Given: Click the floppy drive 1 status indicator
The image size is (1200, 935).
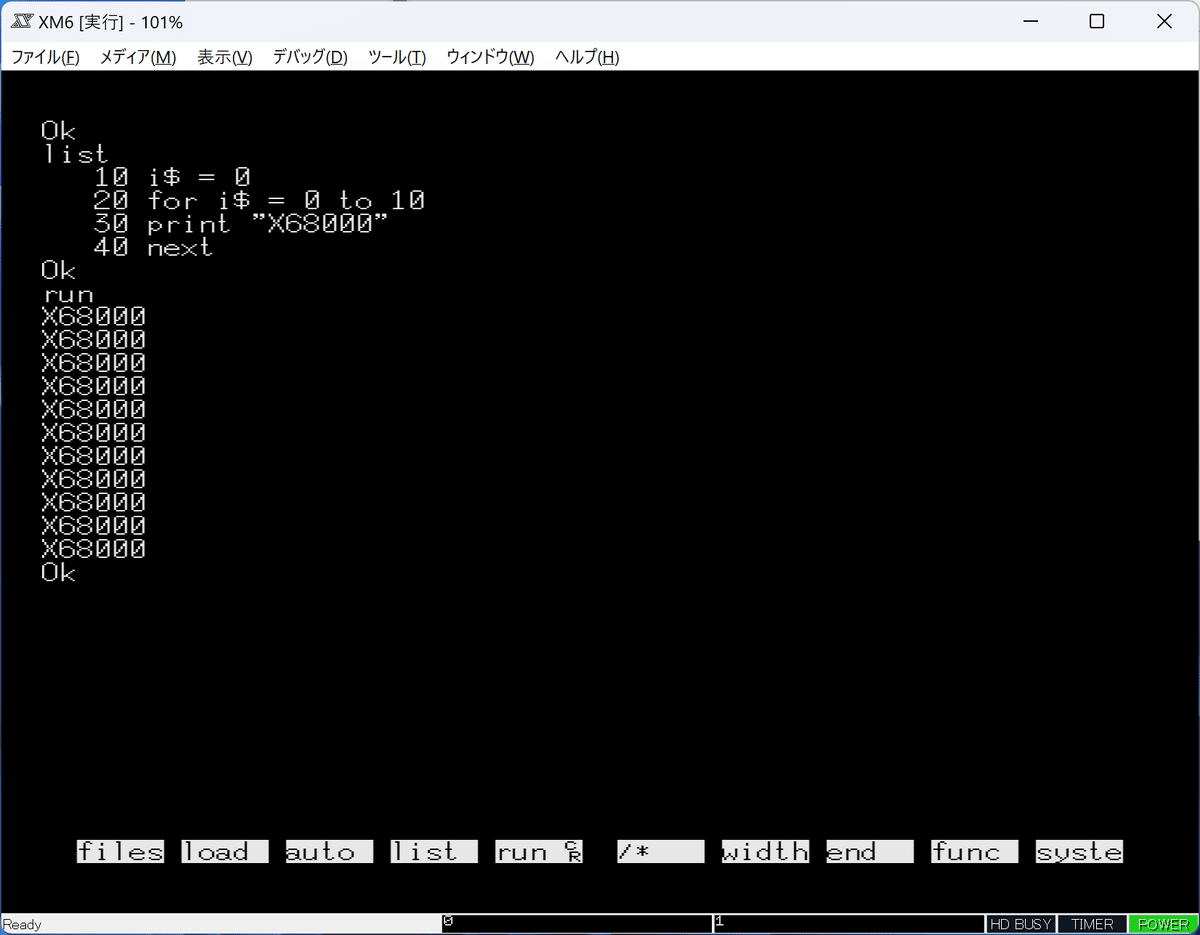Looking at the screenshot, I should [x=849, y=924].
